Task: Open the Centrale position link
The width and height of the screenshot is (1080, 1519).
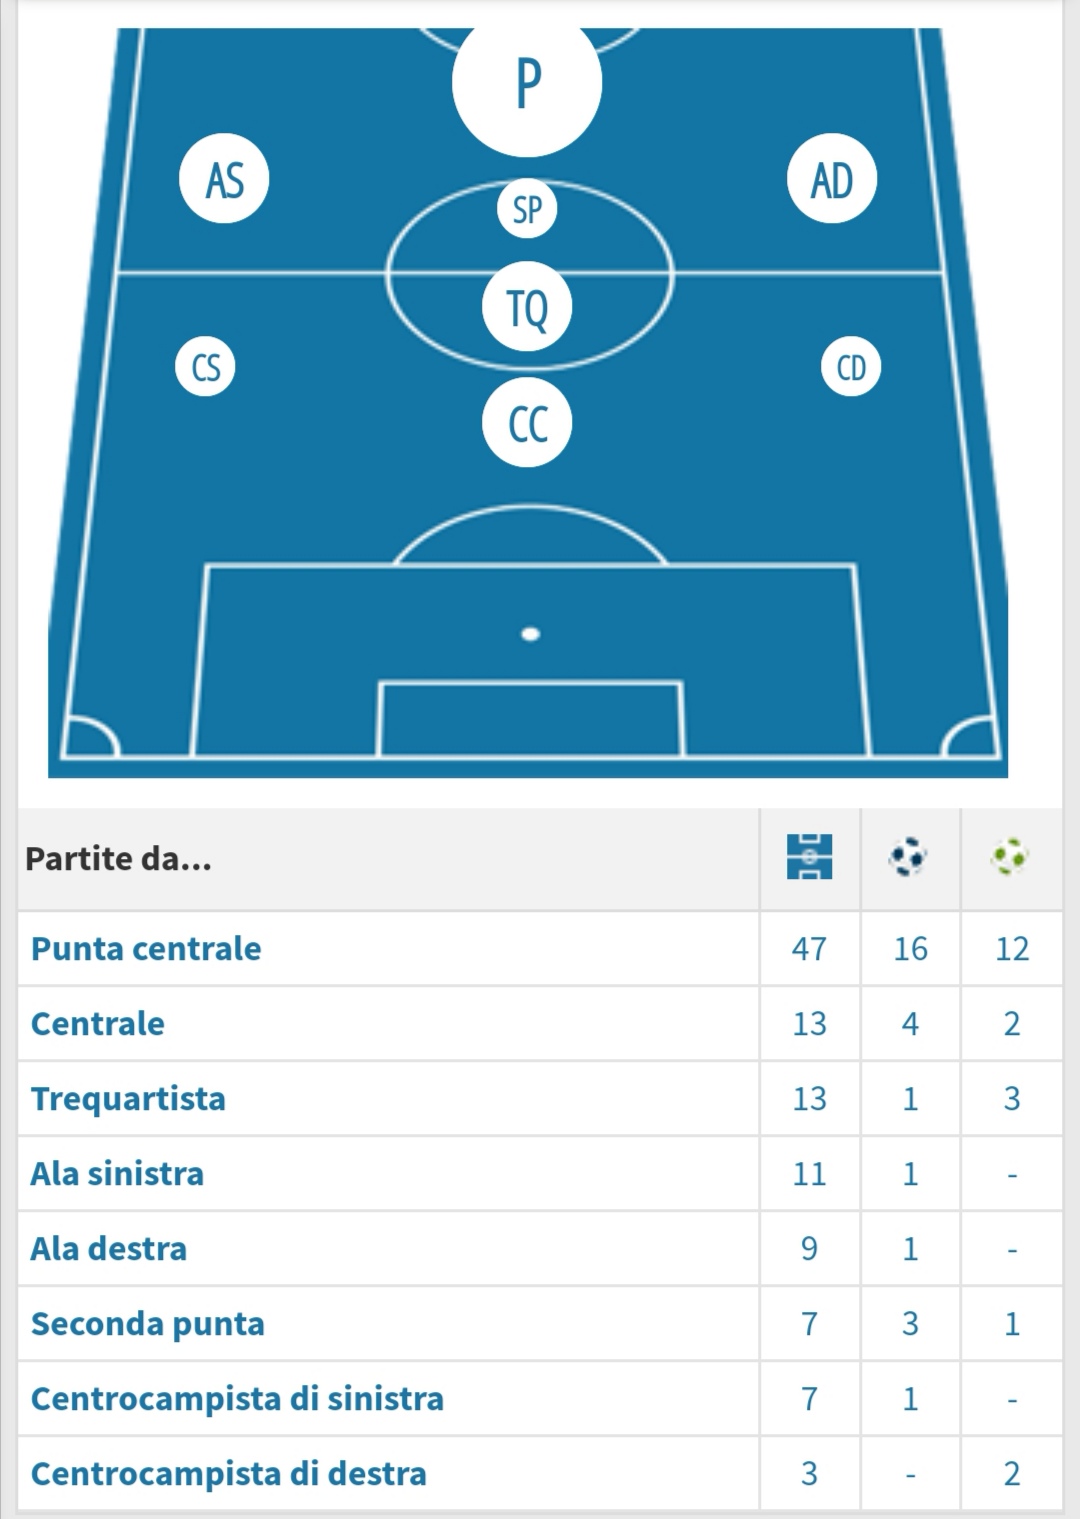Action: [x=98, y=1023]
